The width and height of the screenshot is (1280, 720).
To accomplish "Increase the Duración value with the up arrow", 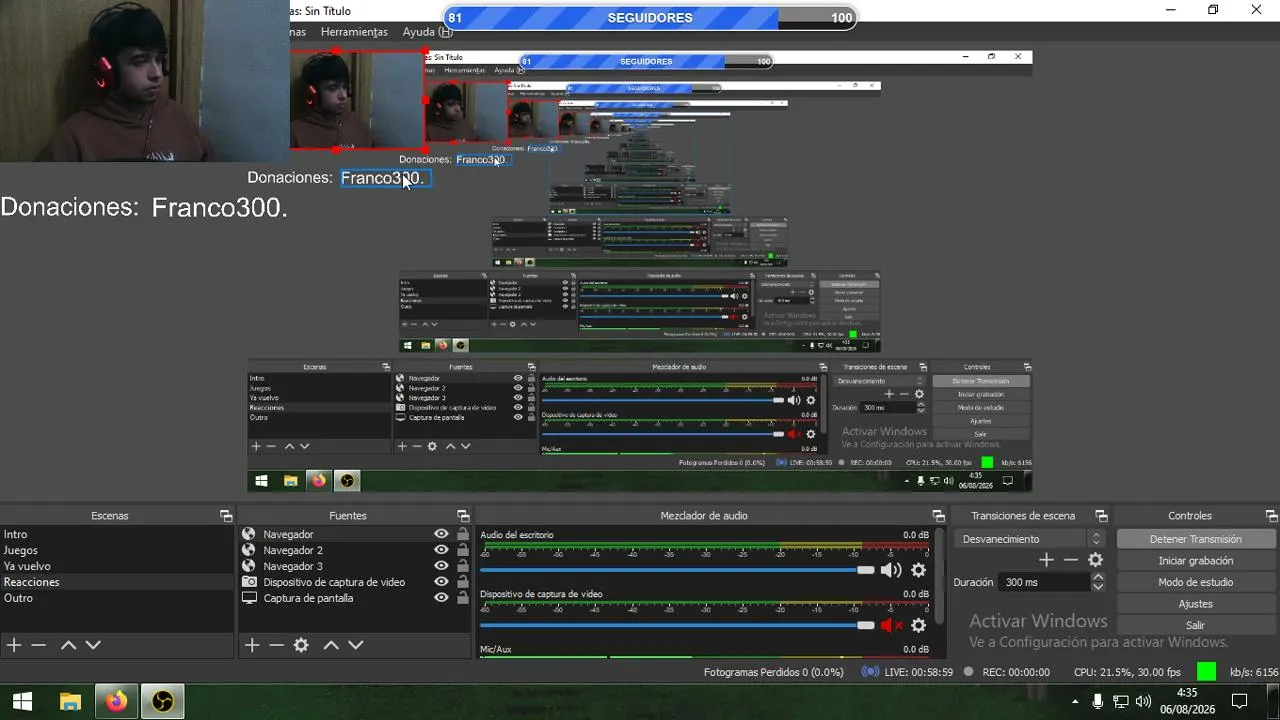I will [1098, 577].
